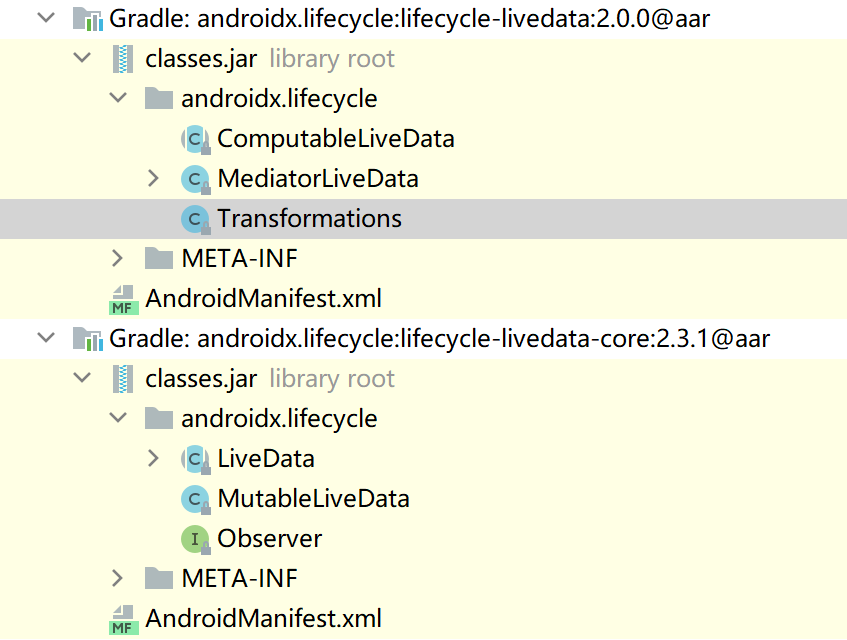Click the LiveData abstract class icon
This screenshot has width=847, height=640.
195,459
